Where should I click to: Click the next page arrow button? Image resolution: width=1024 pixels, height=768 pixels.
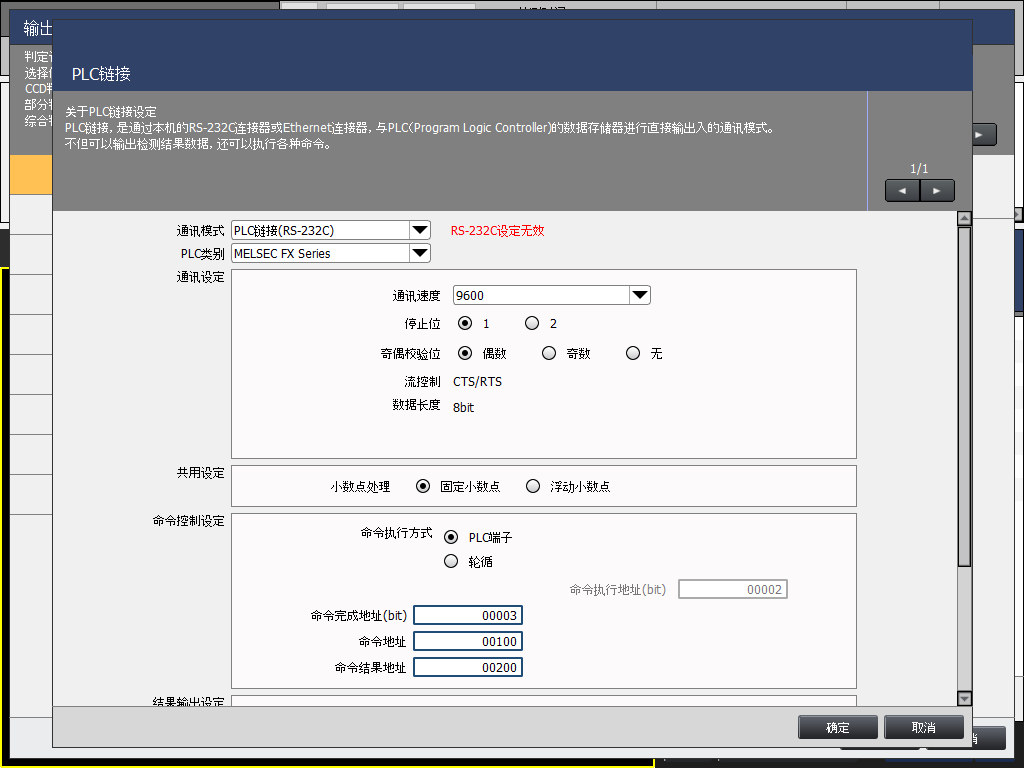(x=937, y=190)
